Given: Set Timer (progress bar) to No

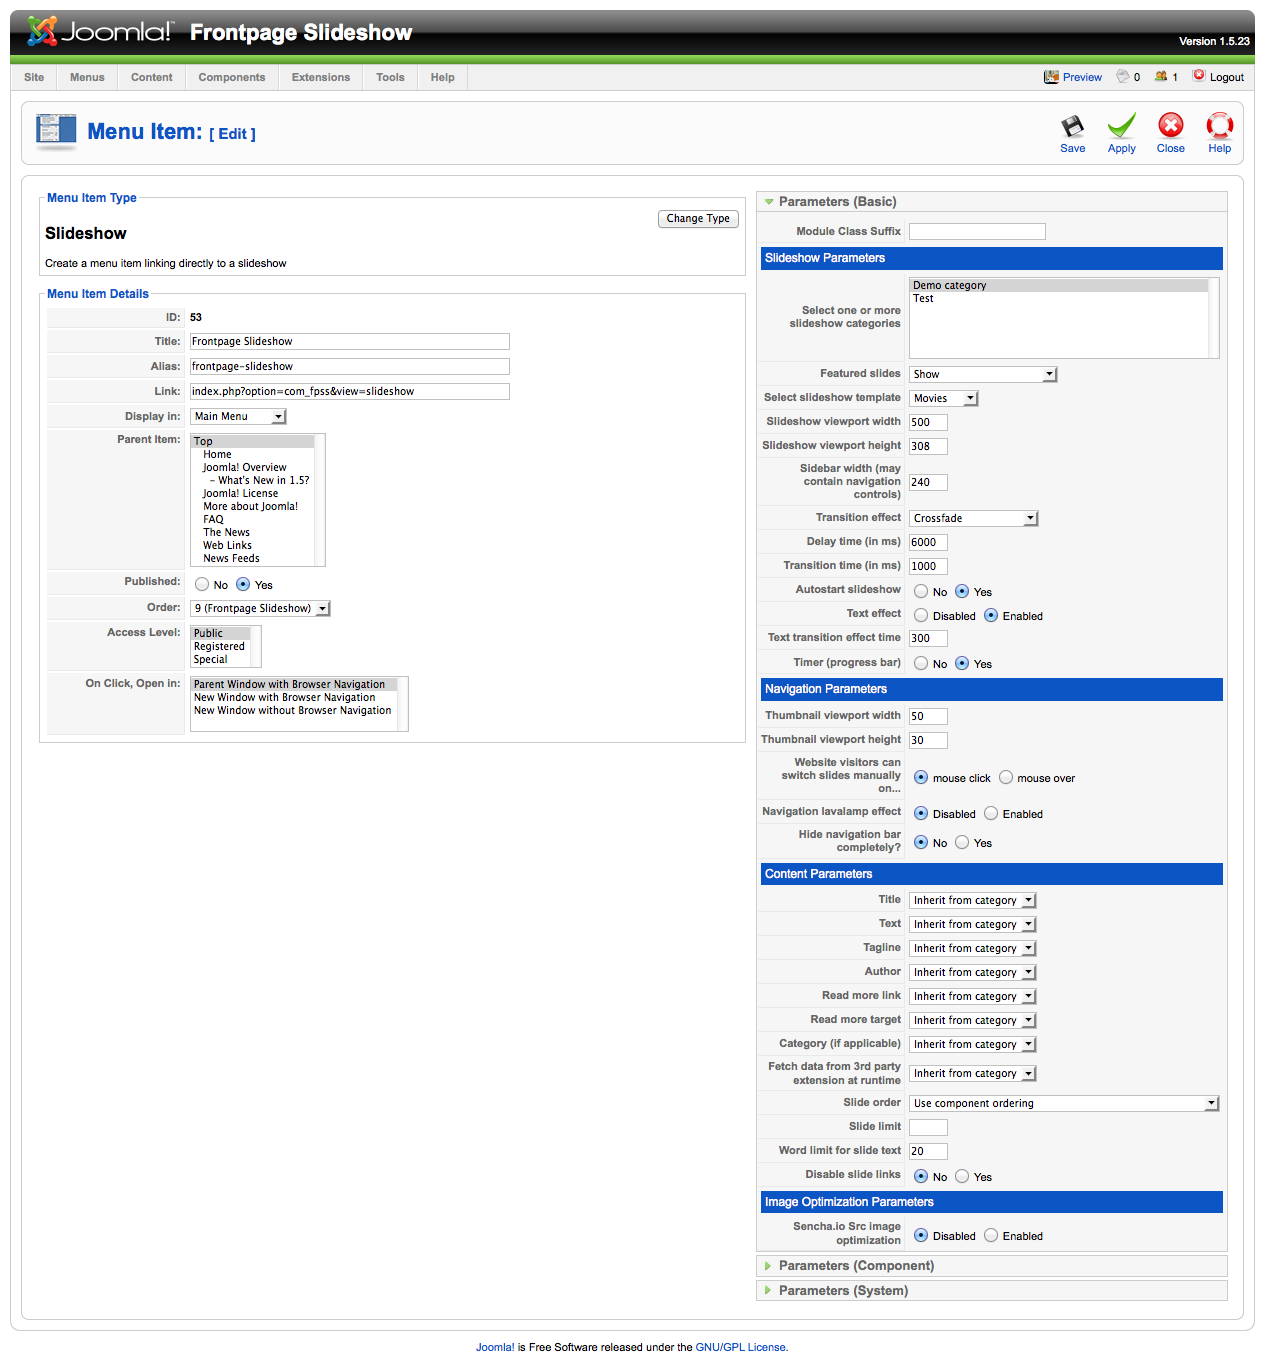Looking at the screenshot, I should pos(921,664).
